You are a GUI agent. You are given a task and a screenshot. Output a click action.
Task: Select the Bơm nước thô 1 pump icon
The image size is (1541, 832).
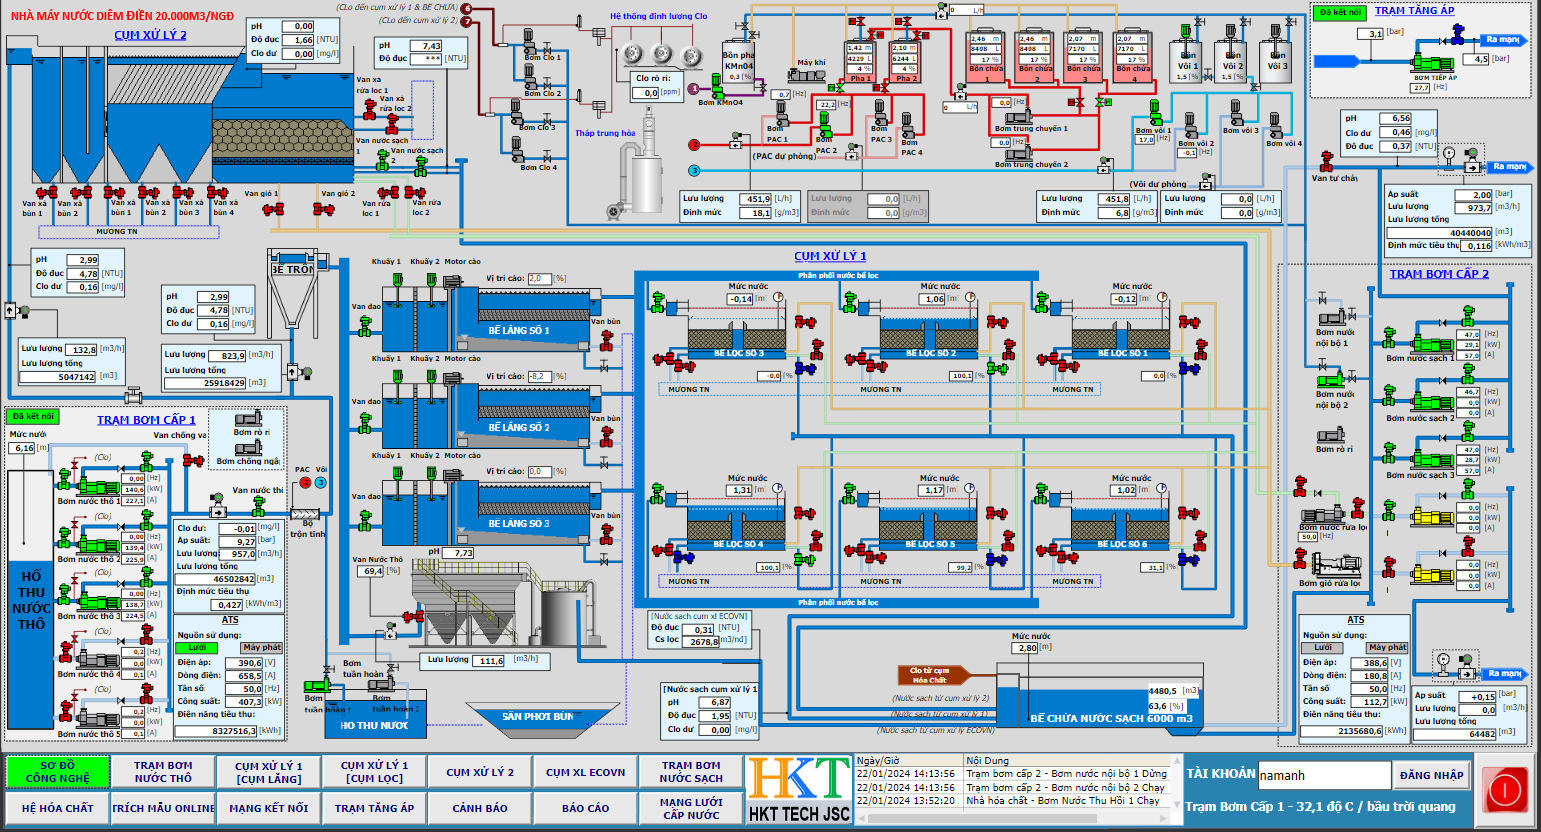click(97, 488)
